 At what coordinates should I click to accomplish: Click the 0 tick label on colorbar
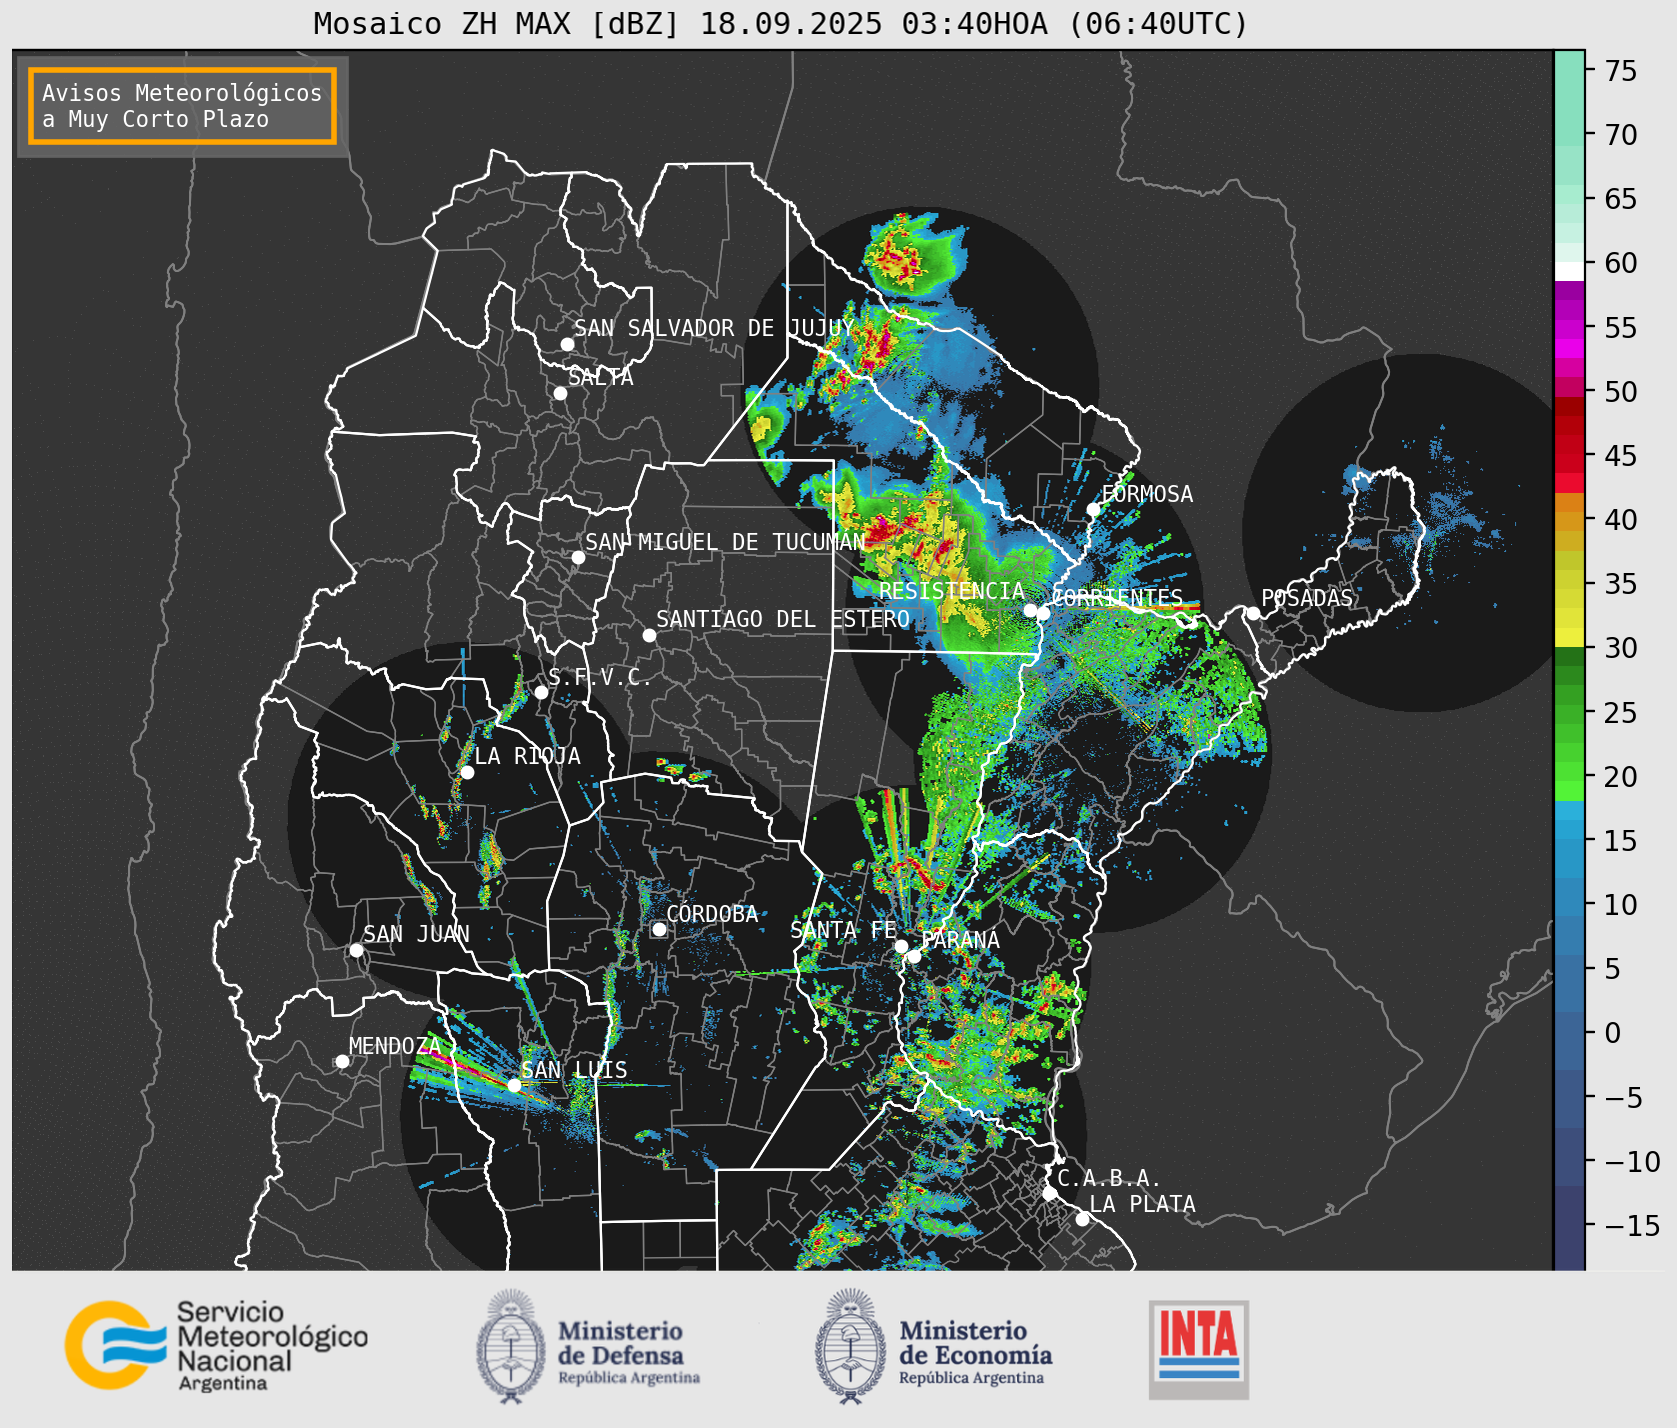point(1613,1033)
